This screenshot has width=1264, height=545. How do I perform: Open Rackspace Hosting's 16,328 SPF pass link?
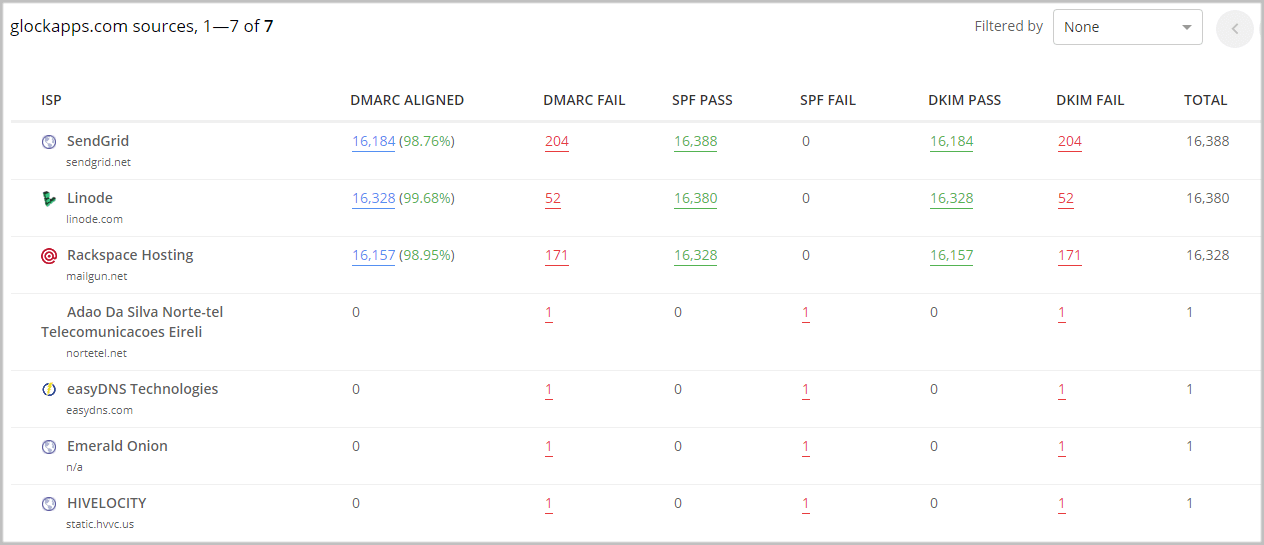tap(695, 255)
